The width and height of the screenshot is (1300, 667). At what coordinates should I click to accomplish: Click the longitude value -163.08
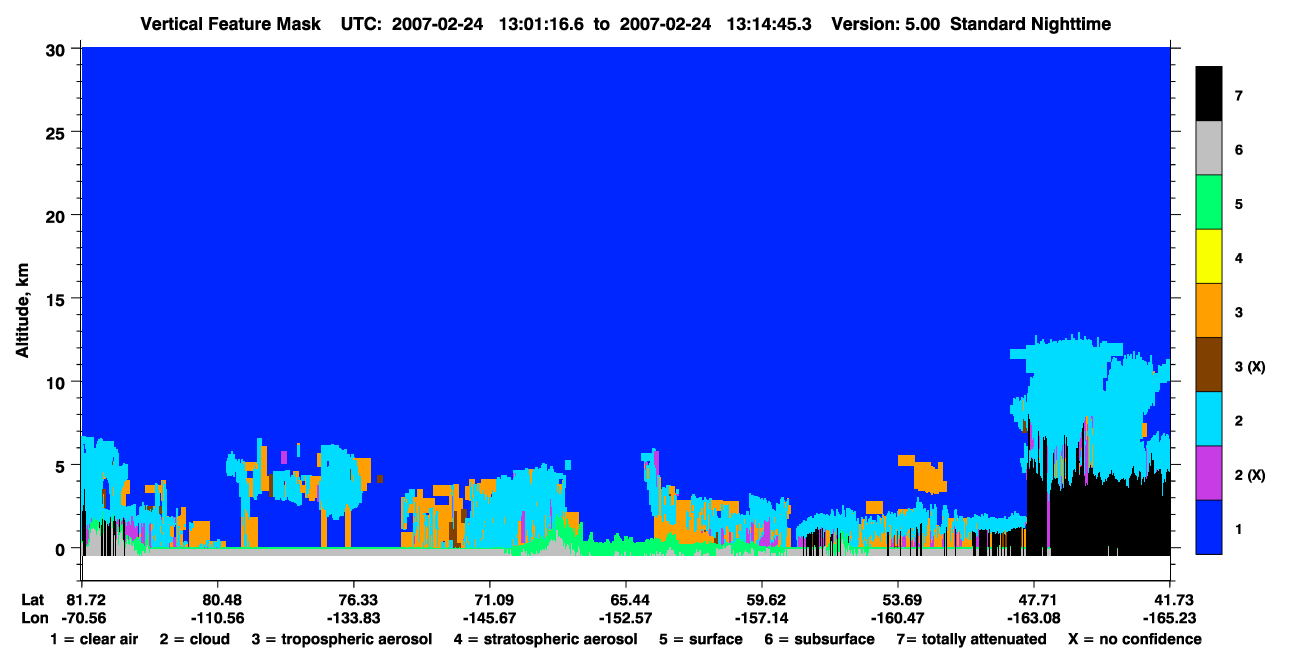[1033, 617]
